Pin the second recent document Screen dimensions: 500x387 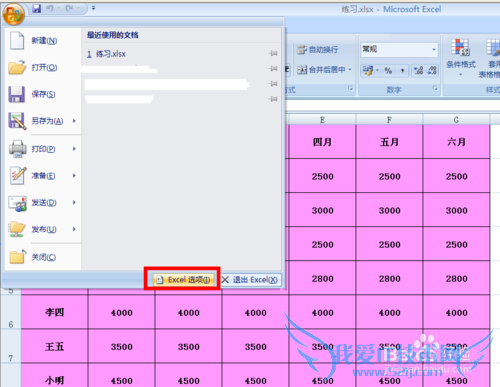273,68
